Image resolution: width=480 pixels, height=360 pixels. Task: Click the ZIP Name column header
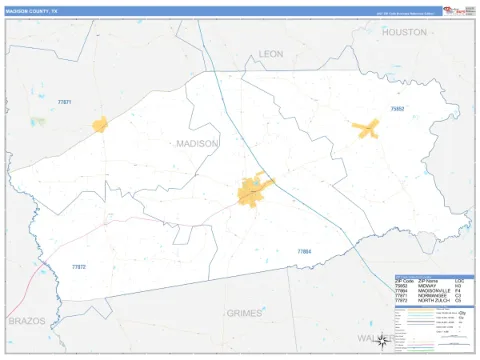(x=428, y=281)
